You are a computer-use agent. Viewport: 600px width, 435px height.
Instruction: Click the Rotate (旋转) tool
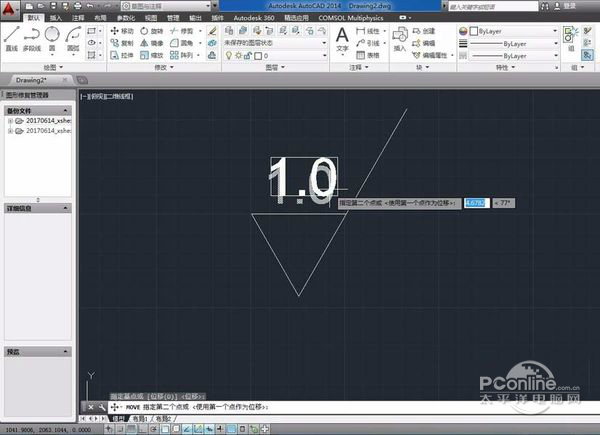[x=152, y=31]
